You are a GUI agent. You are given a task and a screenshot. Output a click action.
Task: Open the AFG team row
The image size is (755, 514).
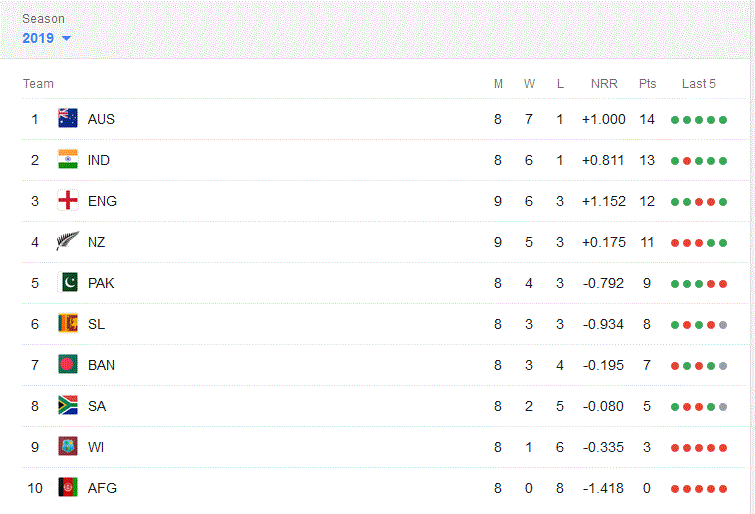click(384, 488)
